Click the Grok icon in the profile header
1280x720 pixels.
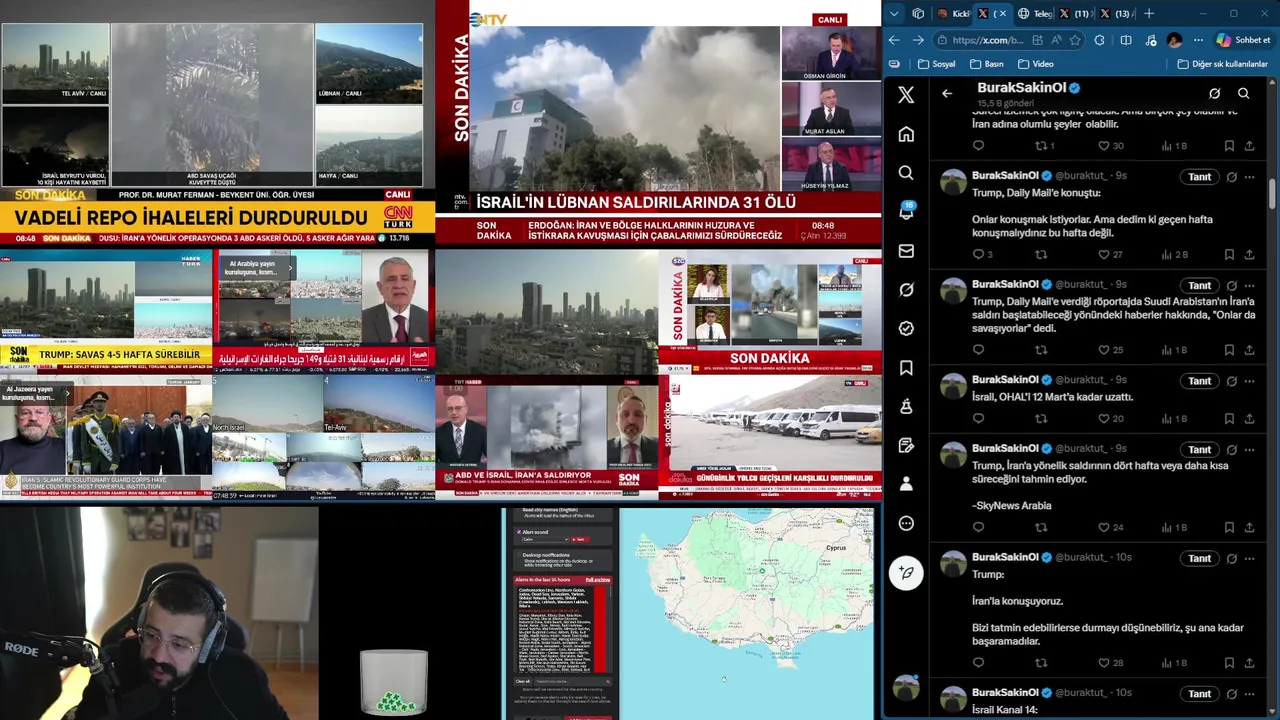1214,94
